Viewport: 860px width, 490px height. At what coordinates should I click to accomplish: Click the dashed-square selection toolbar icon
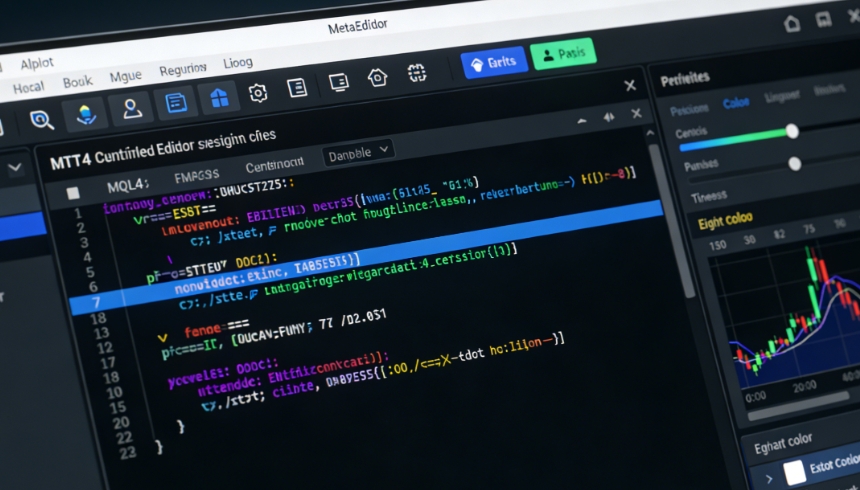pos(417,73)
